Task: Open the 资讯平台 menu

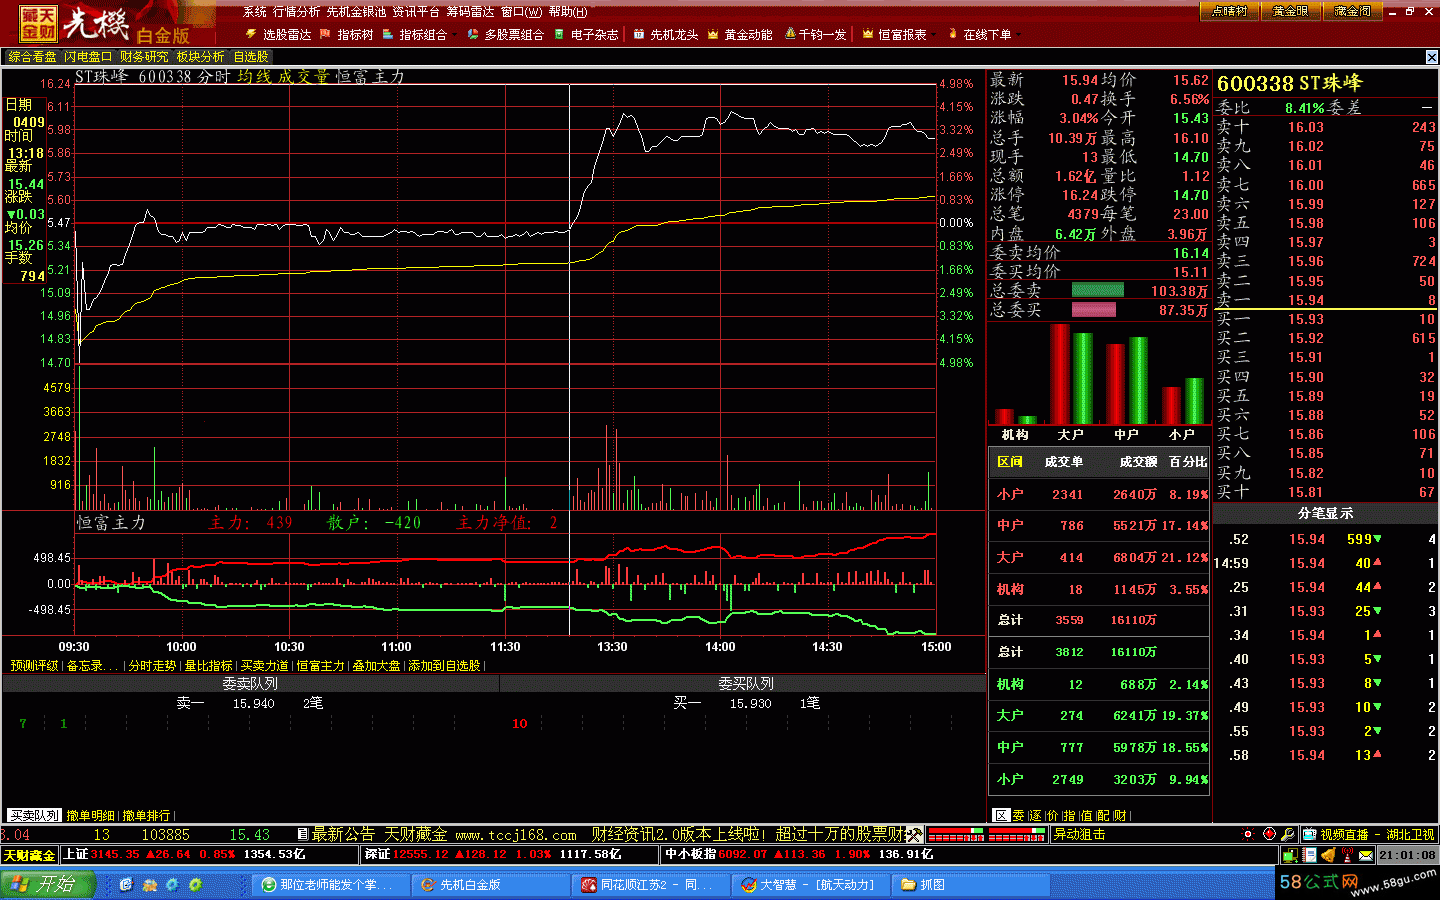Action: click(x=416, y=12)
